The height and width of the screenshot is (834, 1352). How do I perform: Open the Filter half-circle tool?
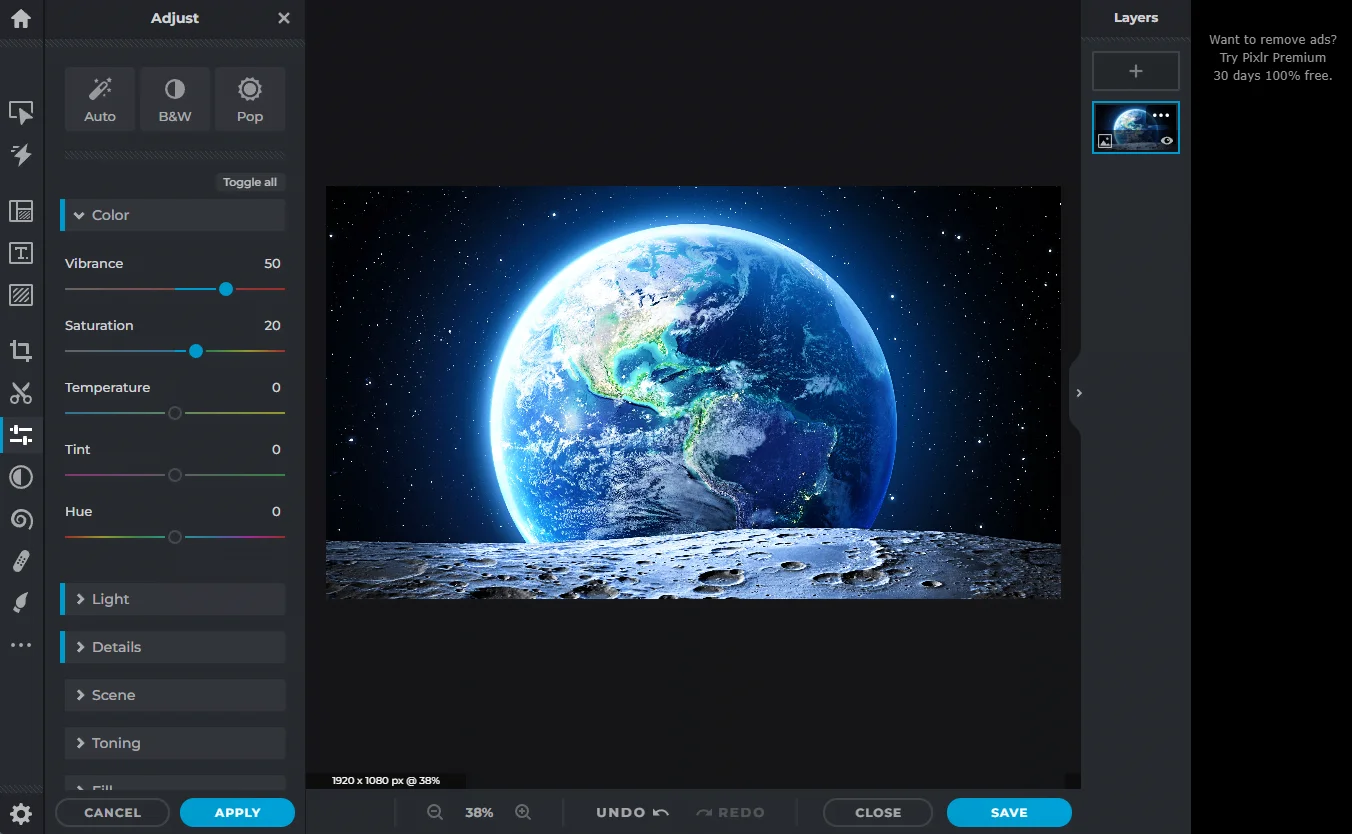[x=21, y=477]
